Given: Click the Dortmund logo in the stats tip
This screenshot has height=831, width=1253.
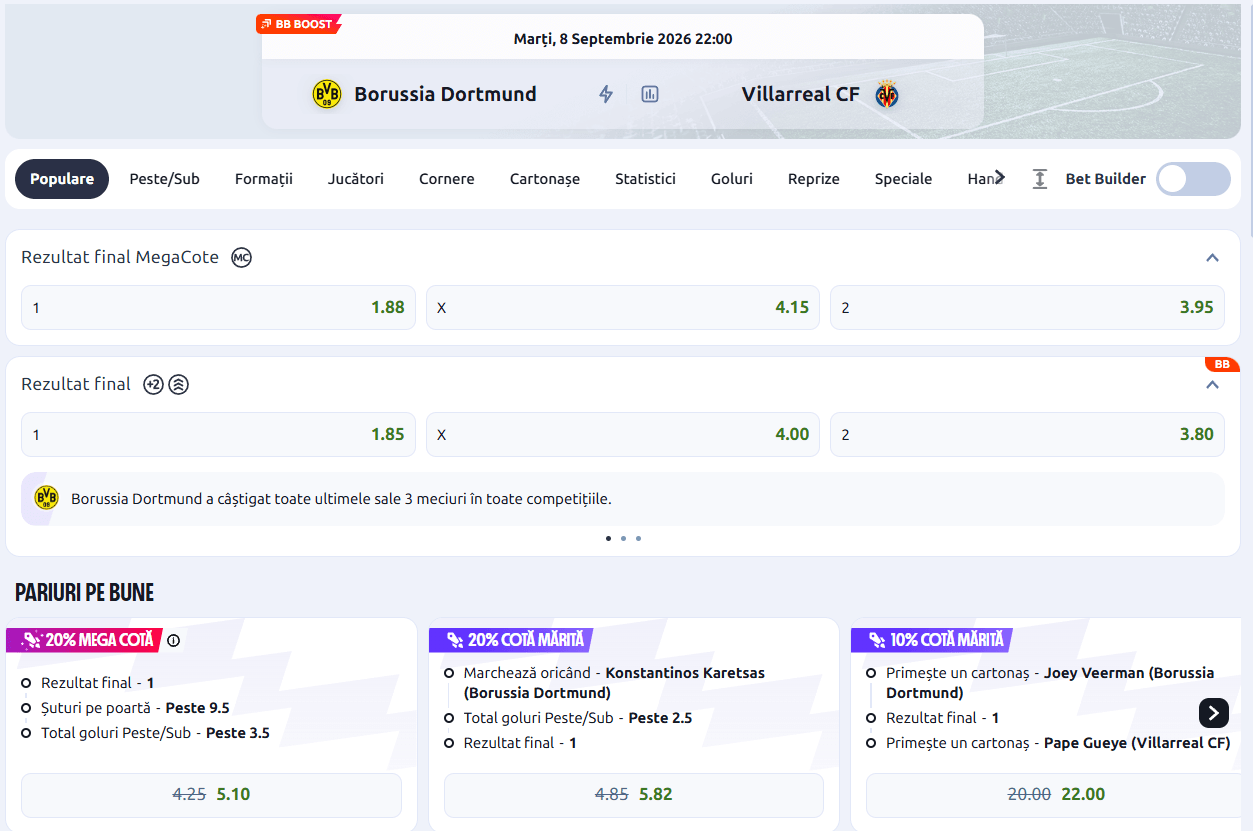Looking at the screenshot, I should click(47, 498).
